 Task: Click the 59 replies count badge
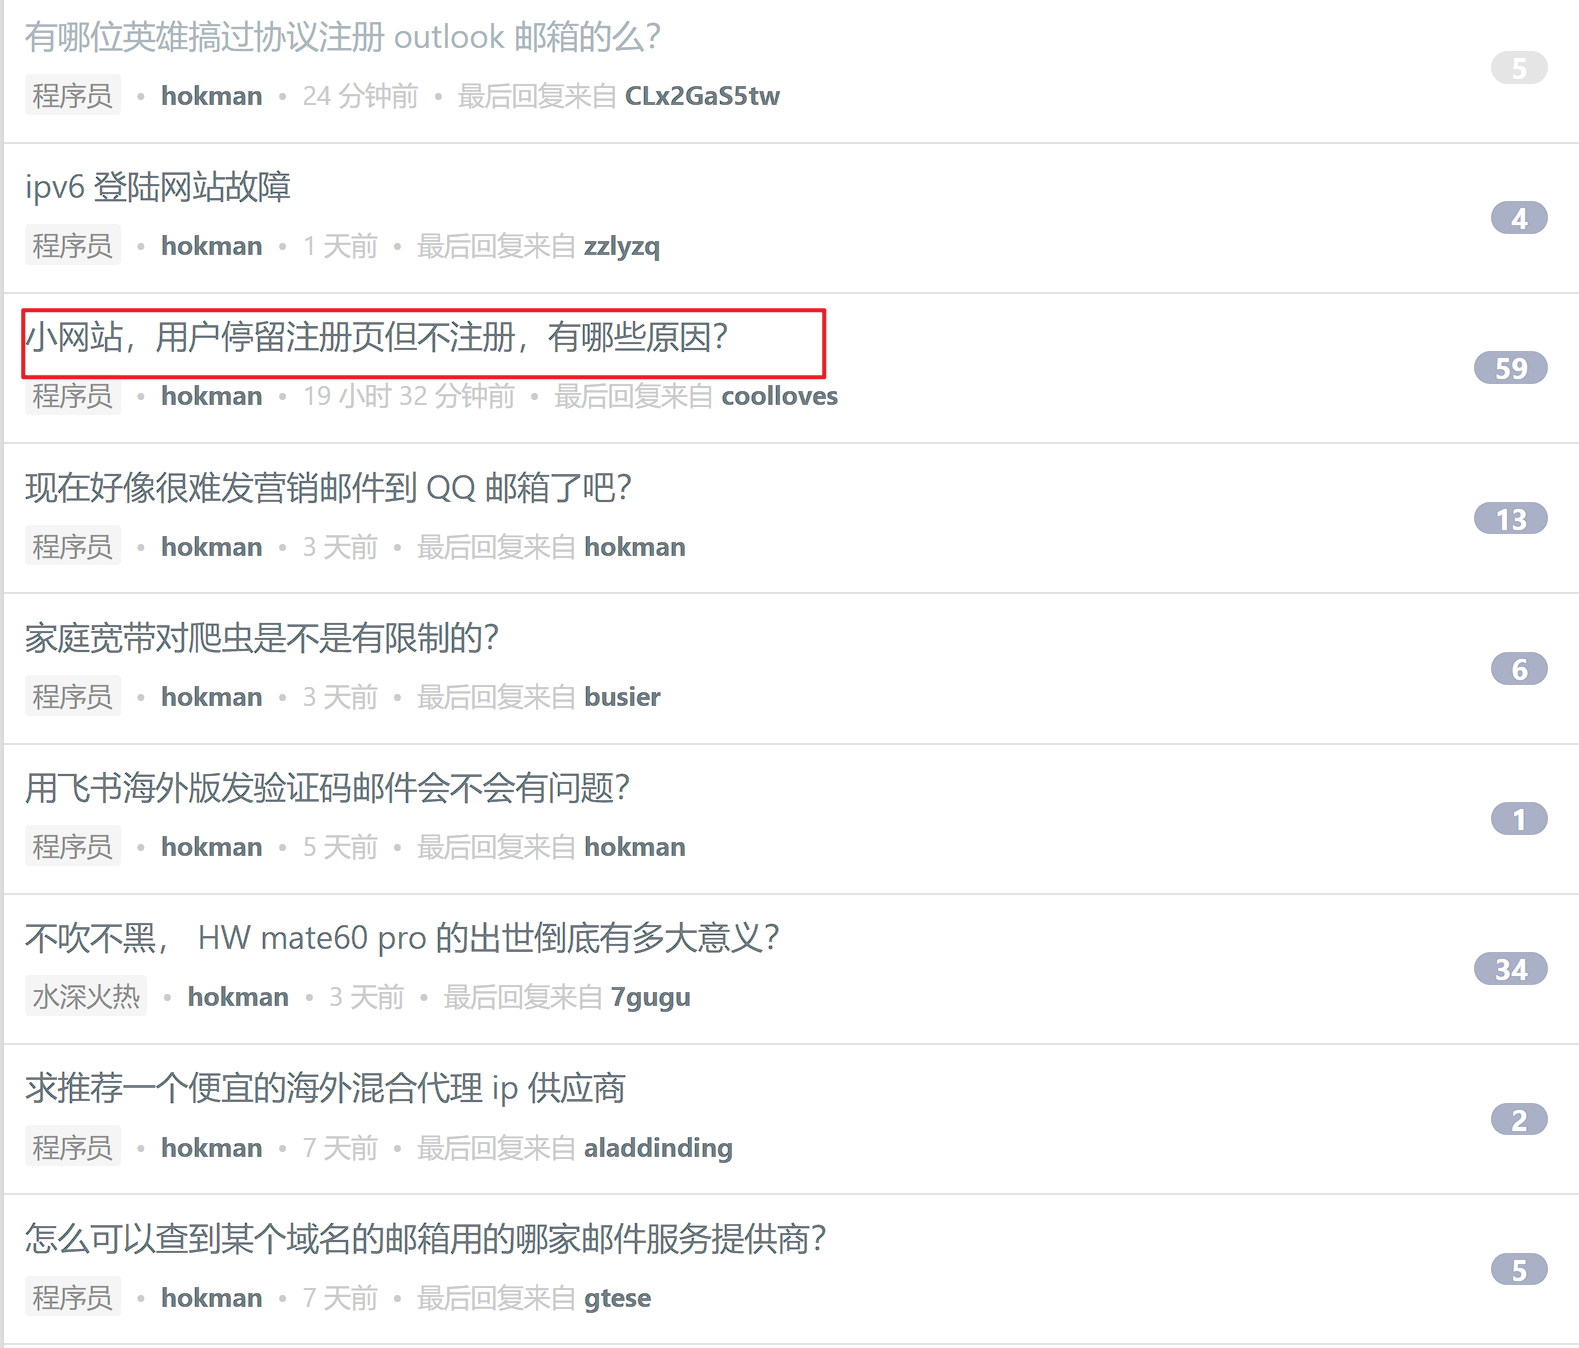coord(1510,368)
